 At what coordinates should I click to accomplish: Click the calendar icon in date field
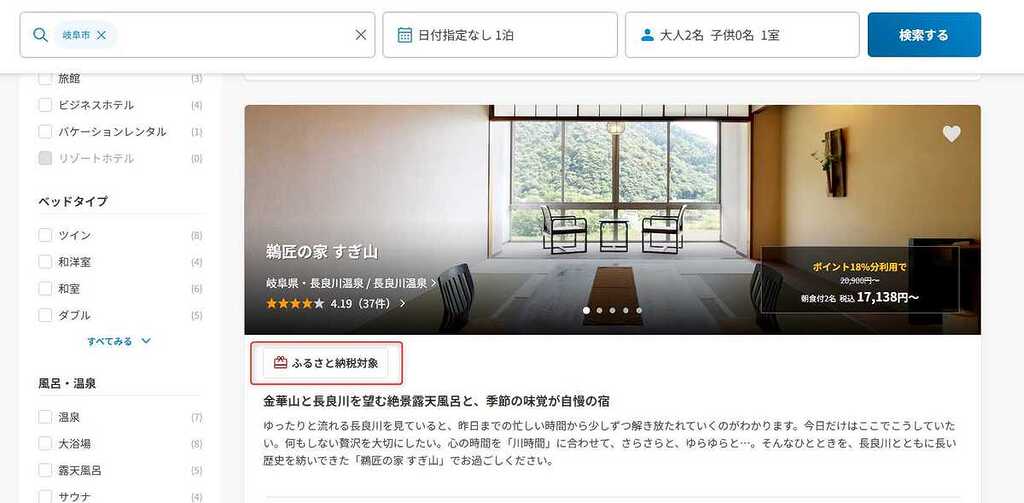pyautogui.click(x=405, y=35)
